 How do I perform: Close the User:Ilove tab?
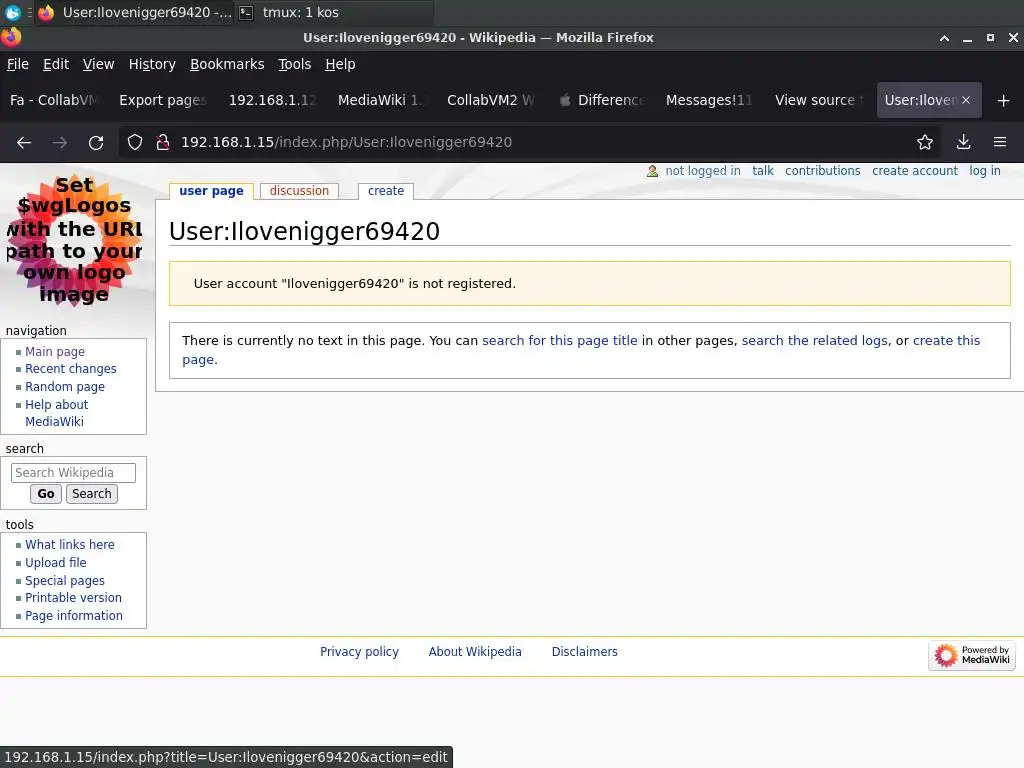point(966,100)
